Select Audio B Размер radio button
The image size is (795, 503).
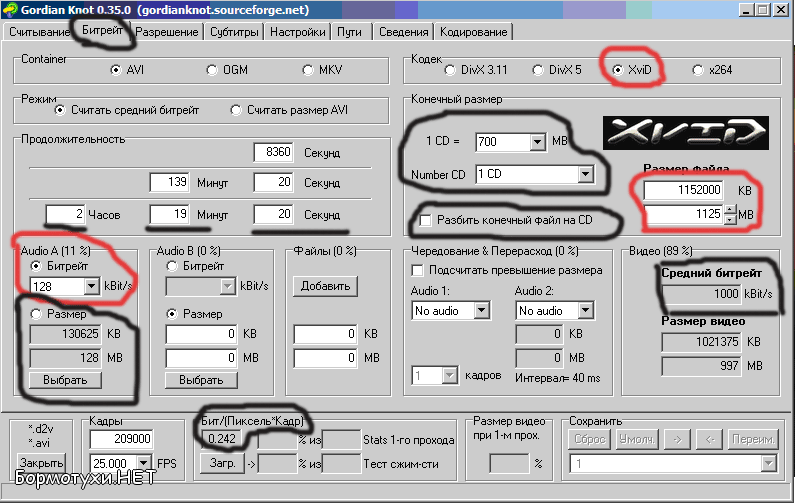[x=172, y=314]
